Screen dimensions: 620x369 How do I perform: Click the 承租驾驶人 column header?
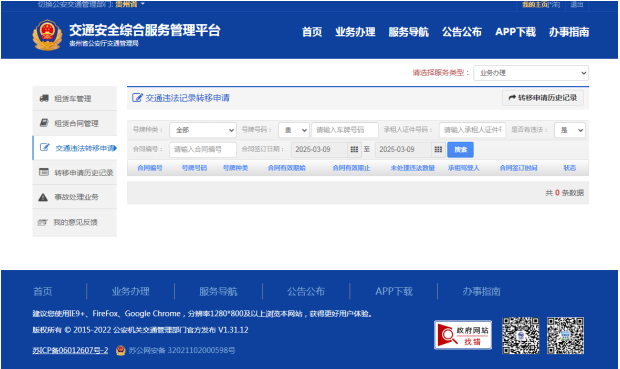coord(464,168)
